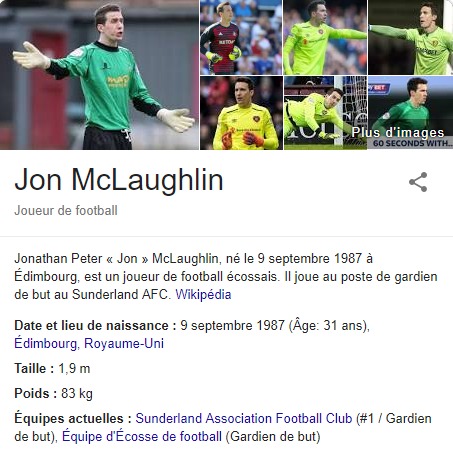Click the Équipes actuelles label

[73, 418]
